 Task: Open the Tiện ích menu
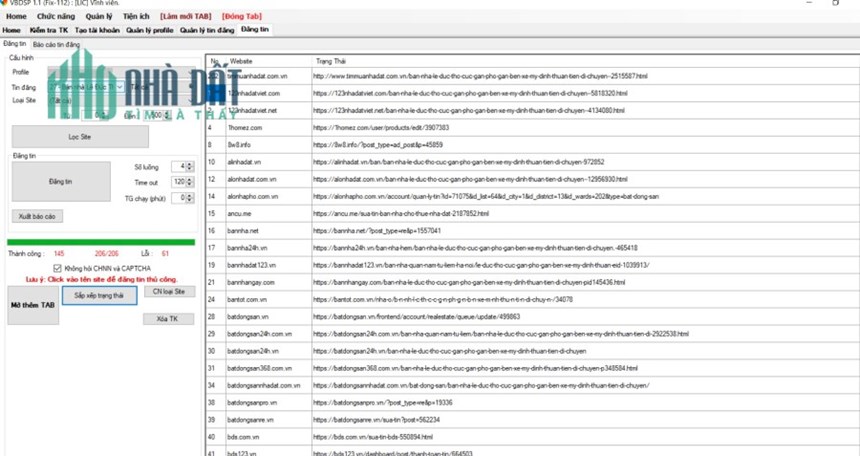click(136, 16)
